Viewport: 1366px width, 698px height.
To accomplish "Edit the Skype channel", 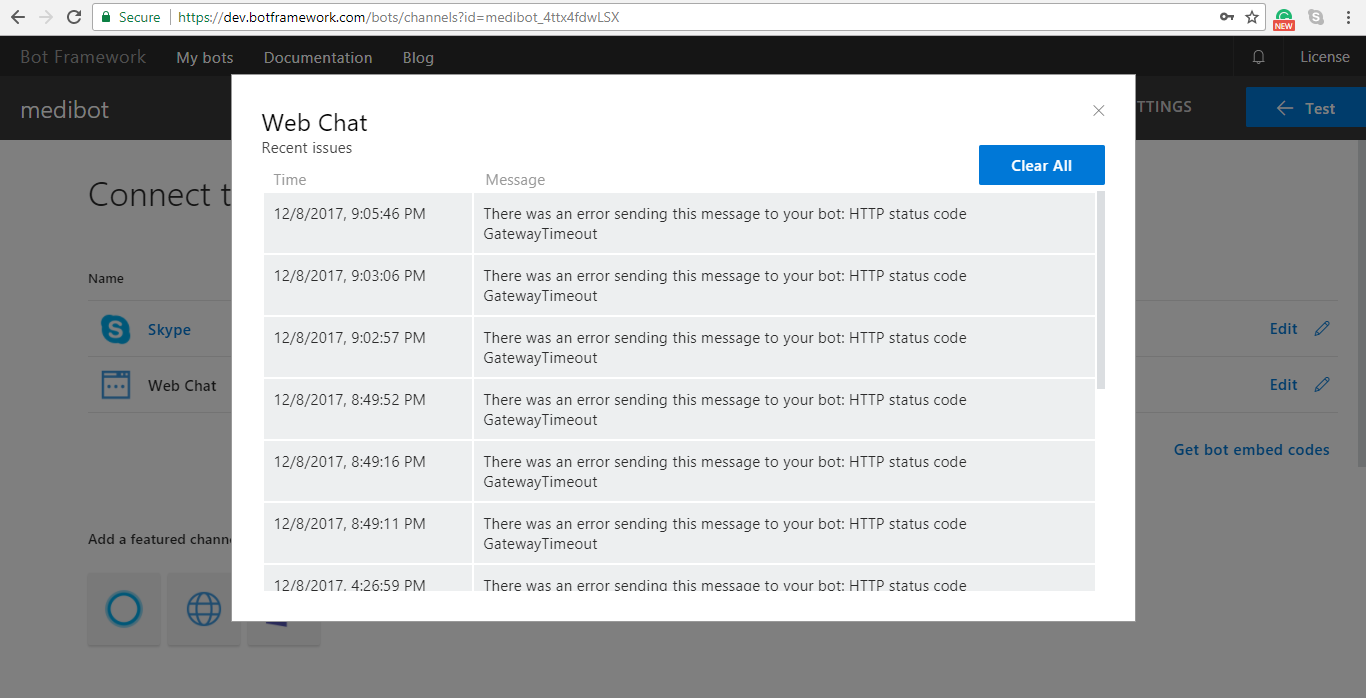I will point(1283,329).
